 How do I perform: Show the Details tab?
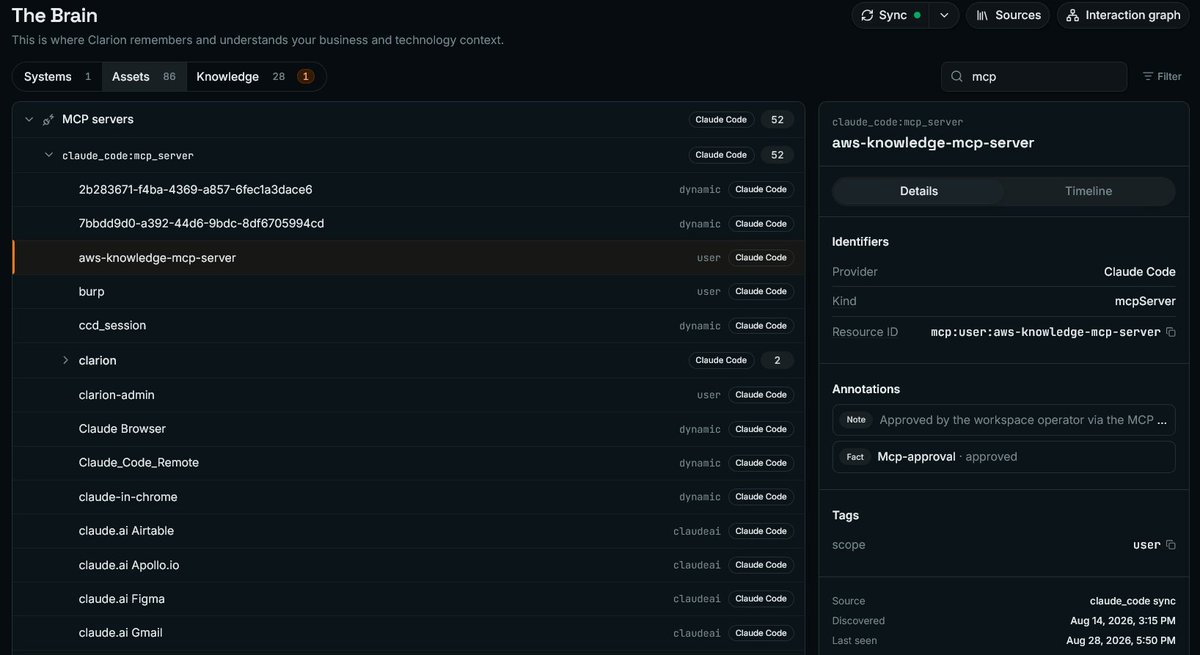point(919,191)
